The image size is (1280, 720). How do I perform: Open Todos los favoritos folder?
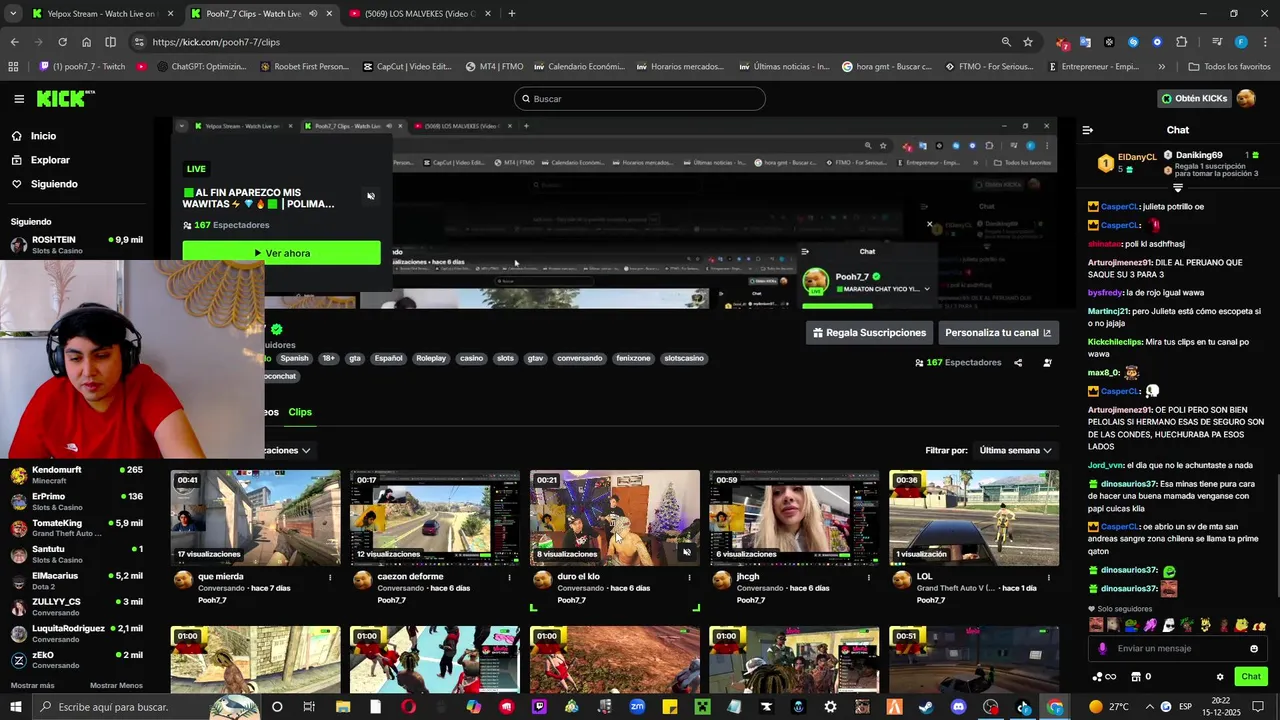(x=1230, y=67)
